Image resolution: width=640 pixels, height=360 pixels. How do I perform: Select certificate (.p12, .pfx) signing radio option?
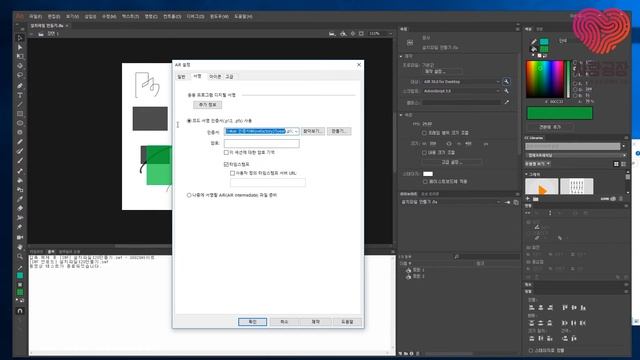click(x=189, y=121)
